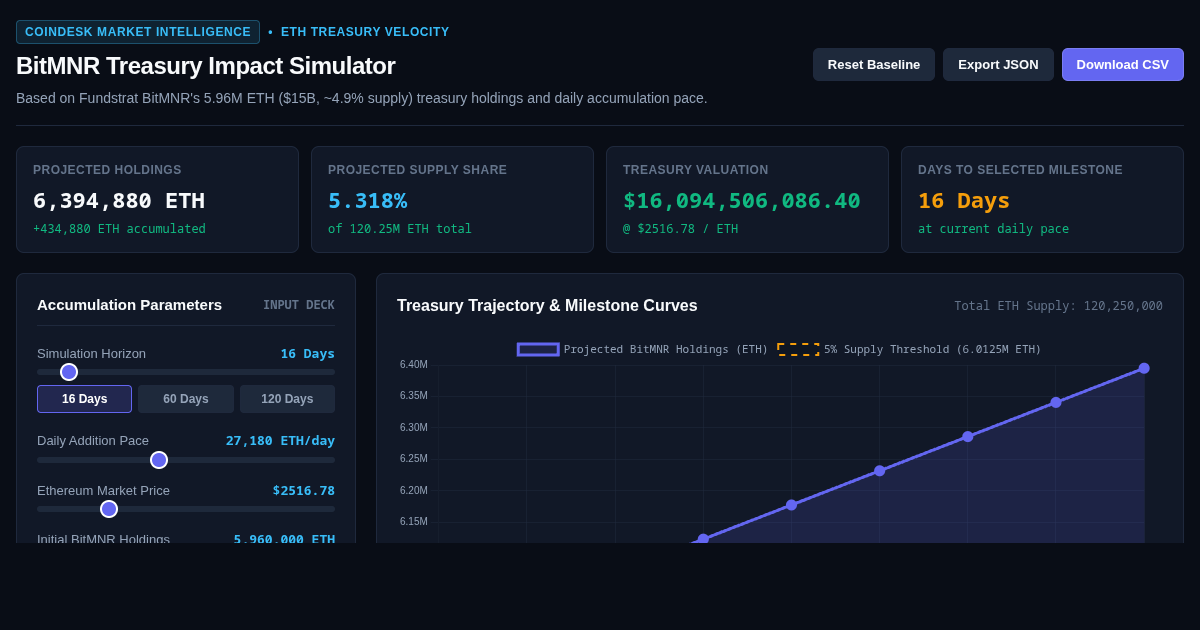The height and width of the screenshot is (630, 1200).
Task: Click the INPUT DECK label
Action: [299, 305]
